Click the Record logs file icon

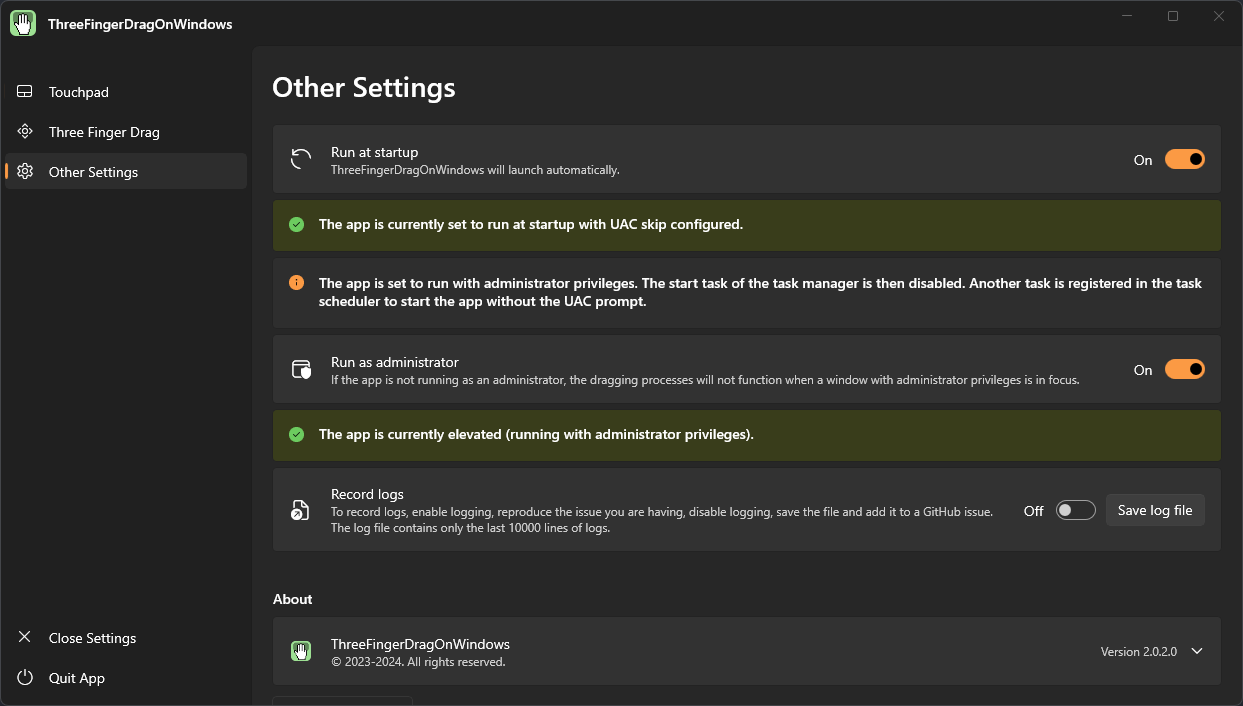300,510
